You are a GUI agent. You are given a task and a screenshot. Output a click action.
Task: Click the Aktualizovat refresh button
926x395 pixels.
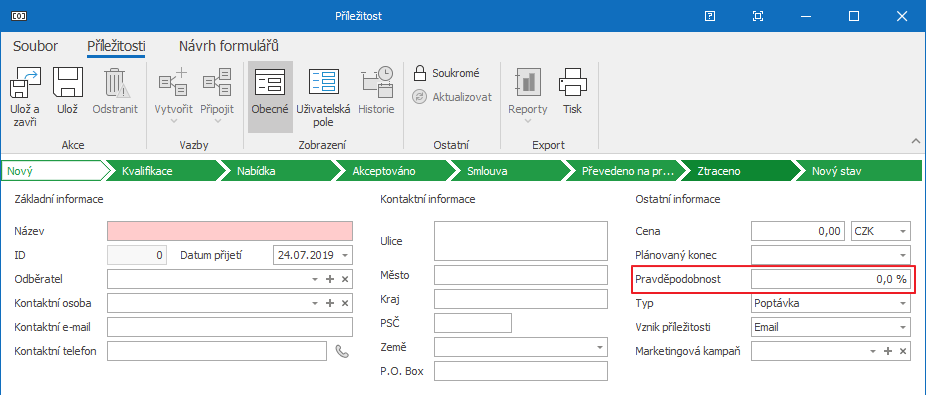point(452,97)
